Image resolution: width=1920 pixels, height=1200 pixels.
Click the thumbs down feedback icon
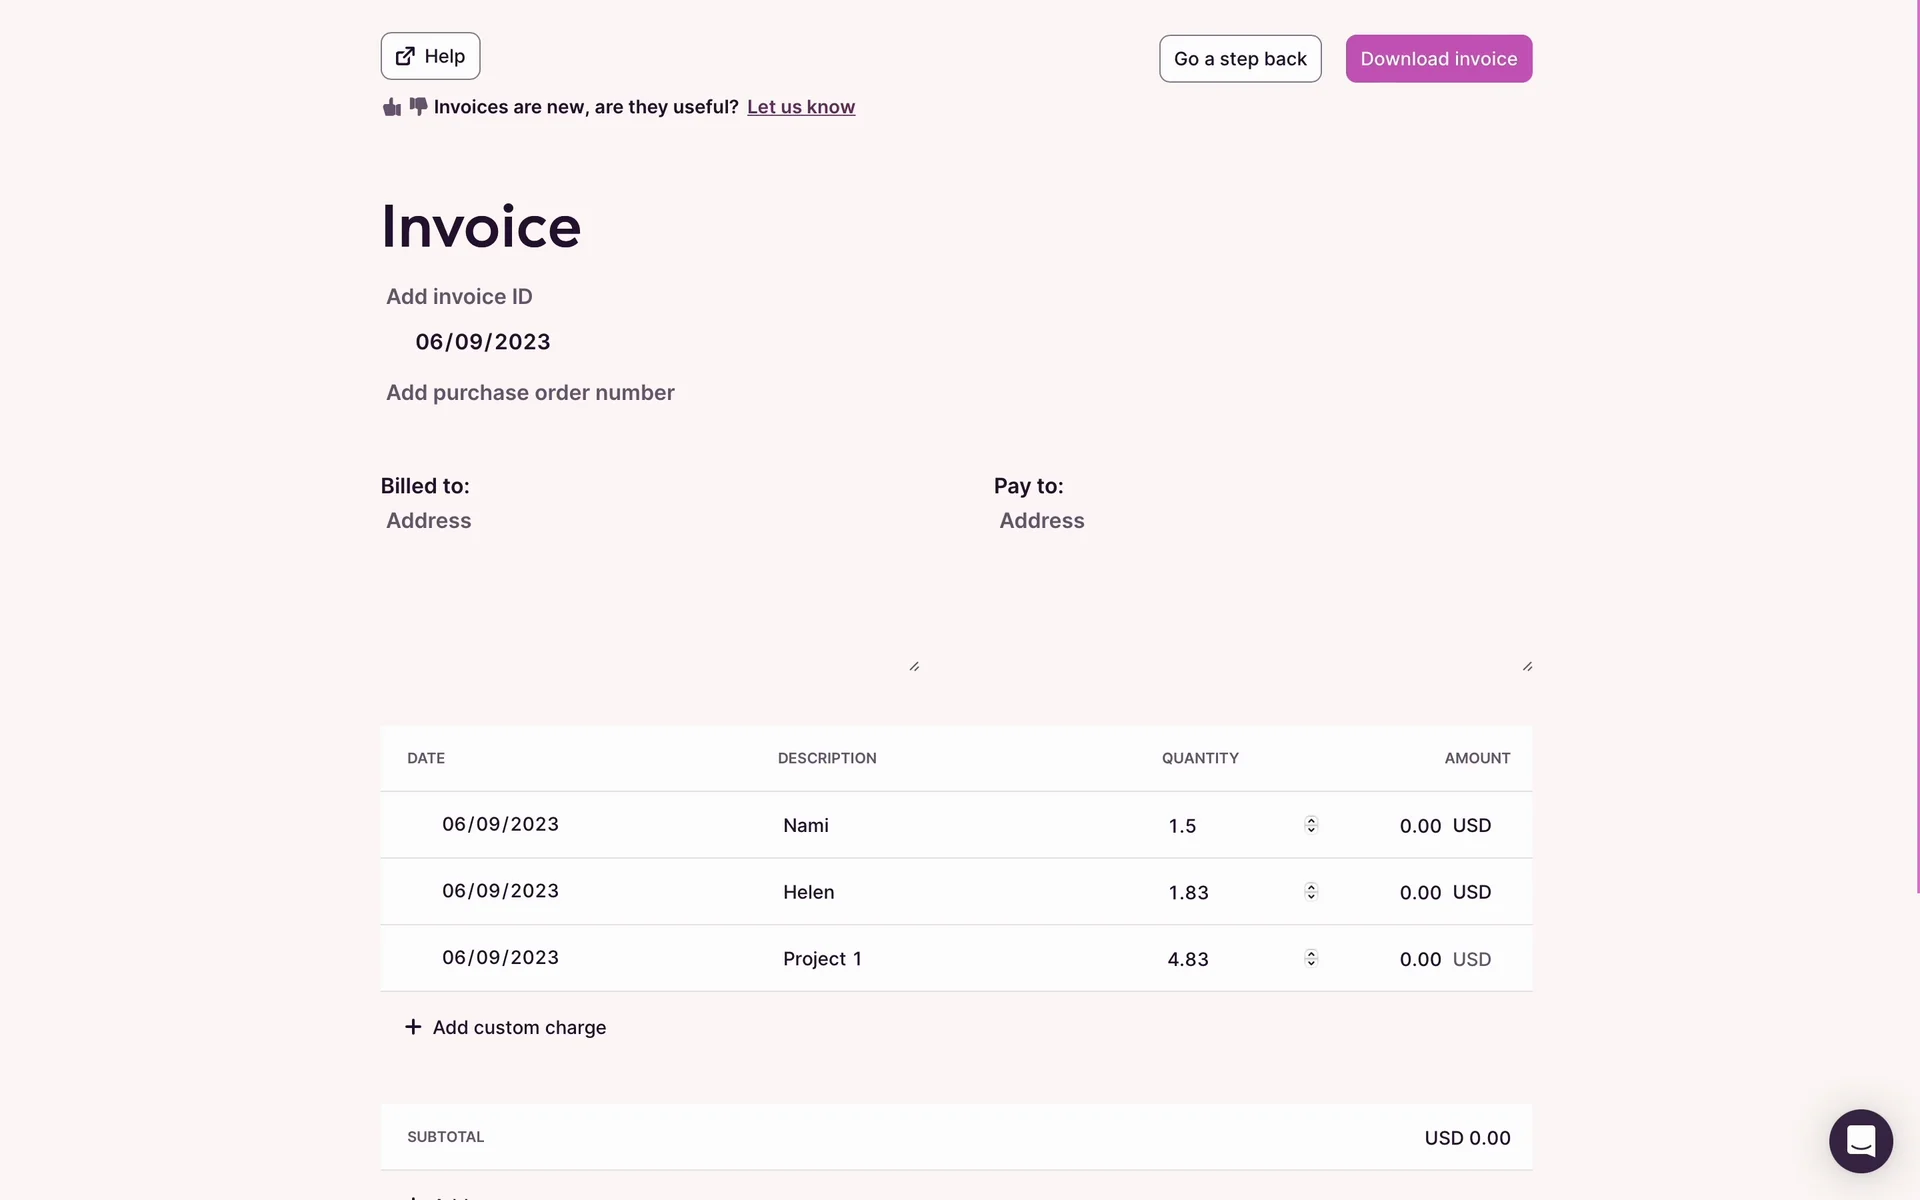tap(418, 106)
